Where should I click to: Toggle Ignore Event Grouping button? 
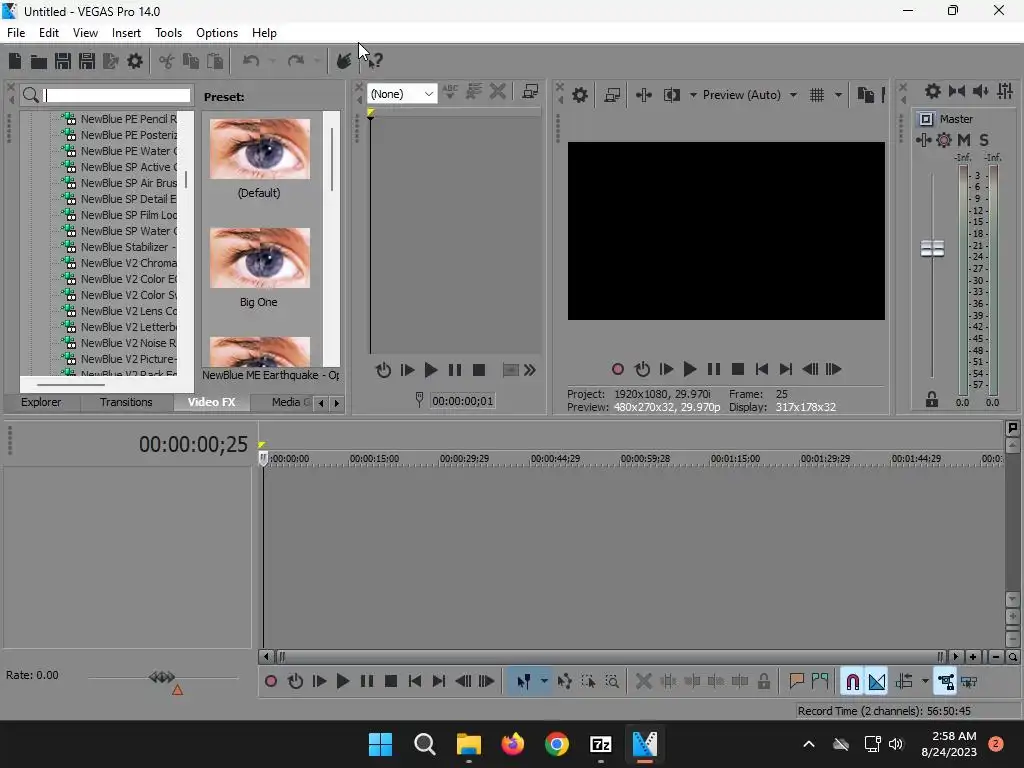coord(969,682)
